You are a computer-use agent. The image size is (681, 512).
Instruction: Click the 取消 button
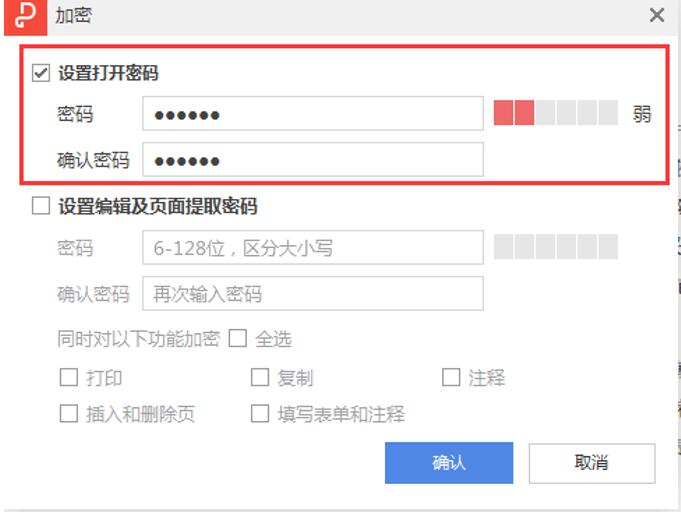click(592, 463)
